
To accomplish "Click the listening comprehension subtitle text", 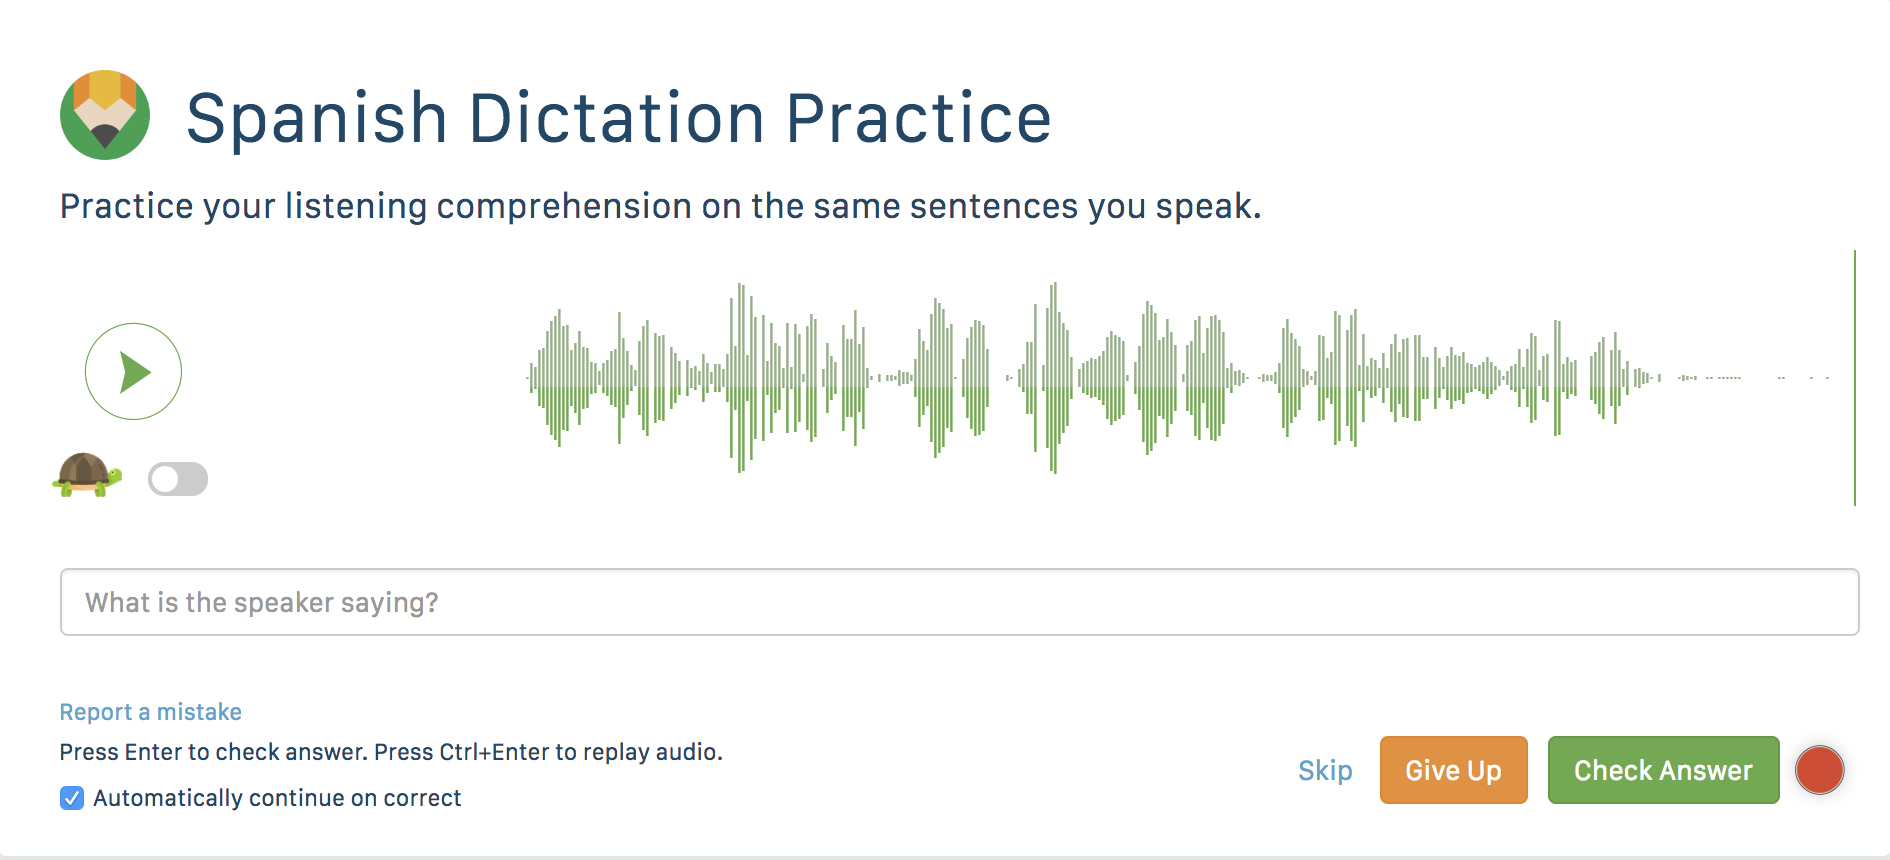I will [x=660, y=206].
